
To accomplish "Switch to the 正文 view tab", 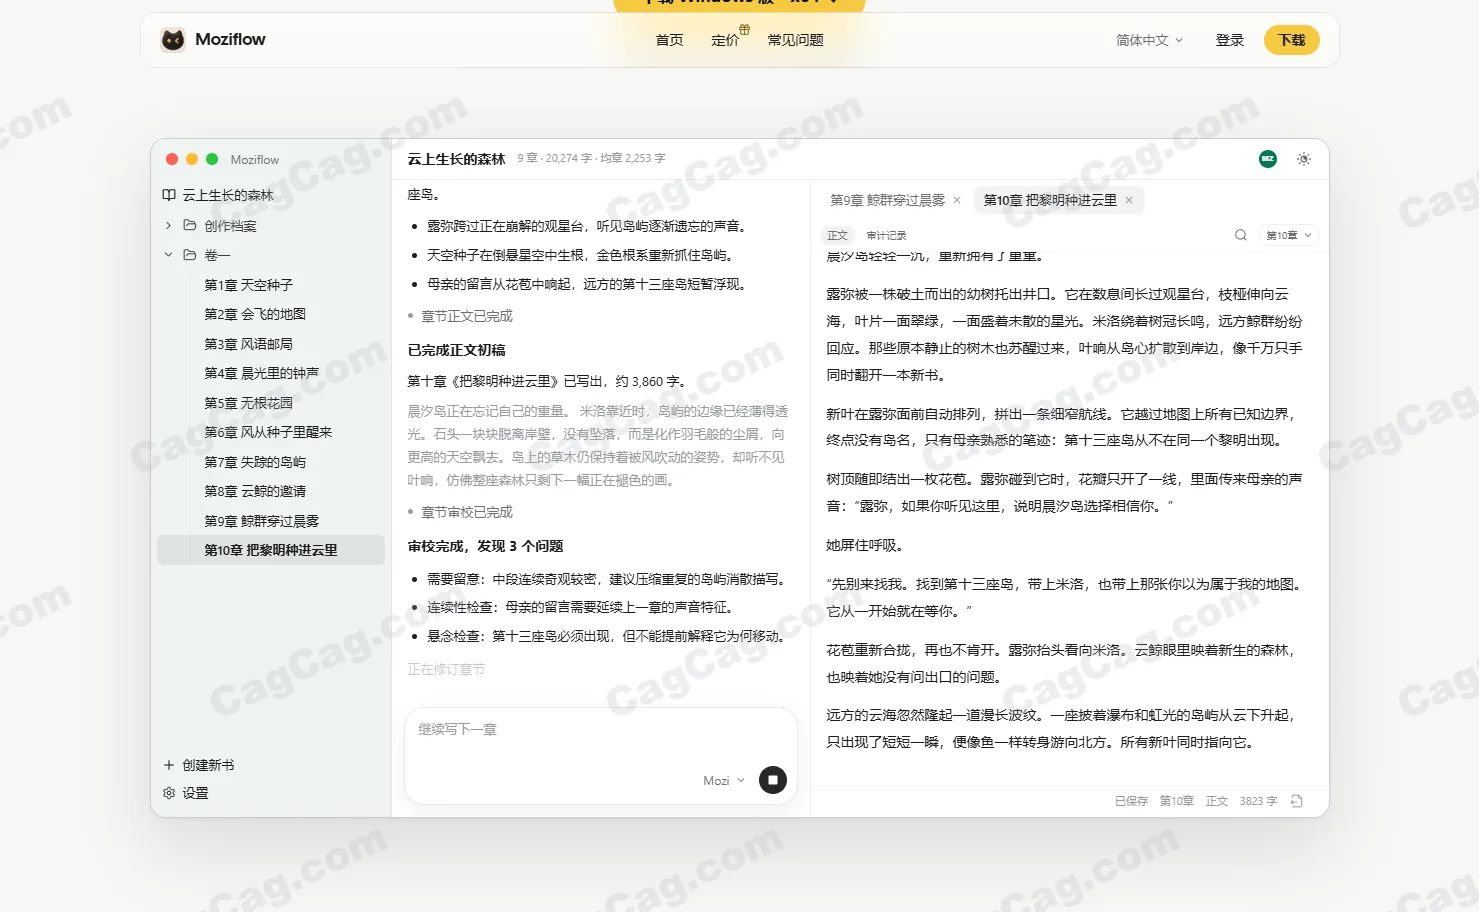I will [x=837, y=235].
